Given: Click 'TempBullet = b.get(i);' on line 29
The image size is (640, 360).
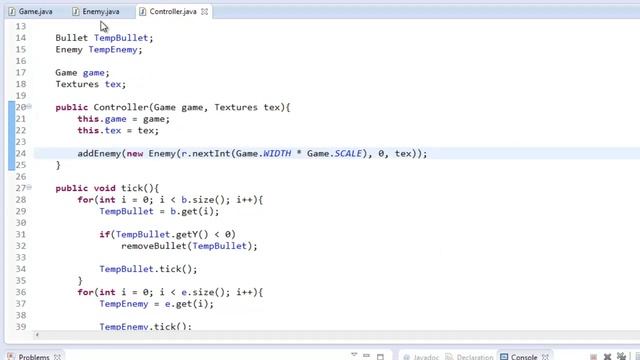Looking at the screenshot, I should (x=159, y=211).
